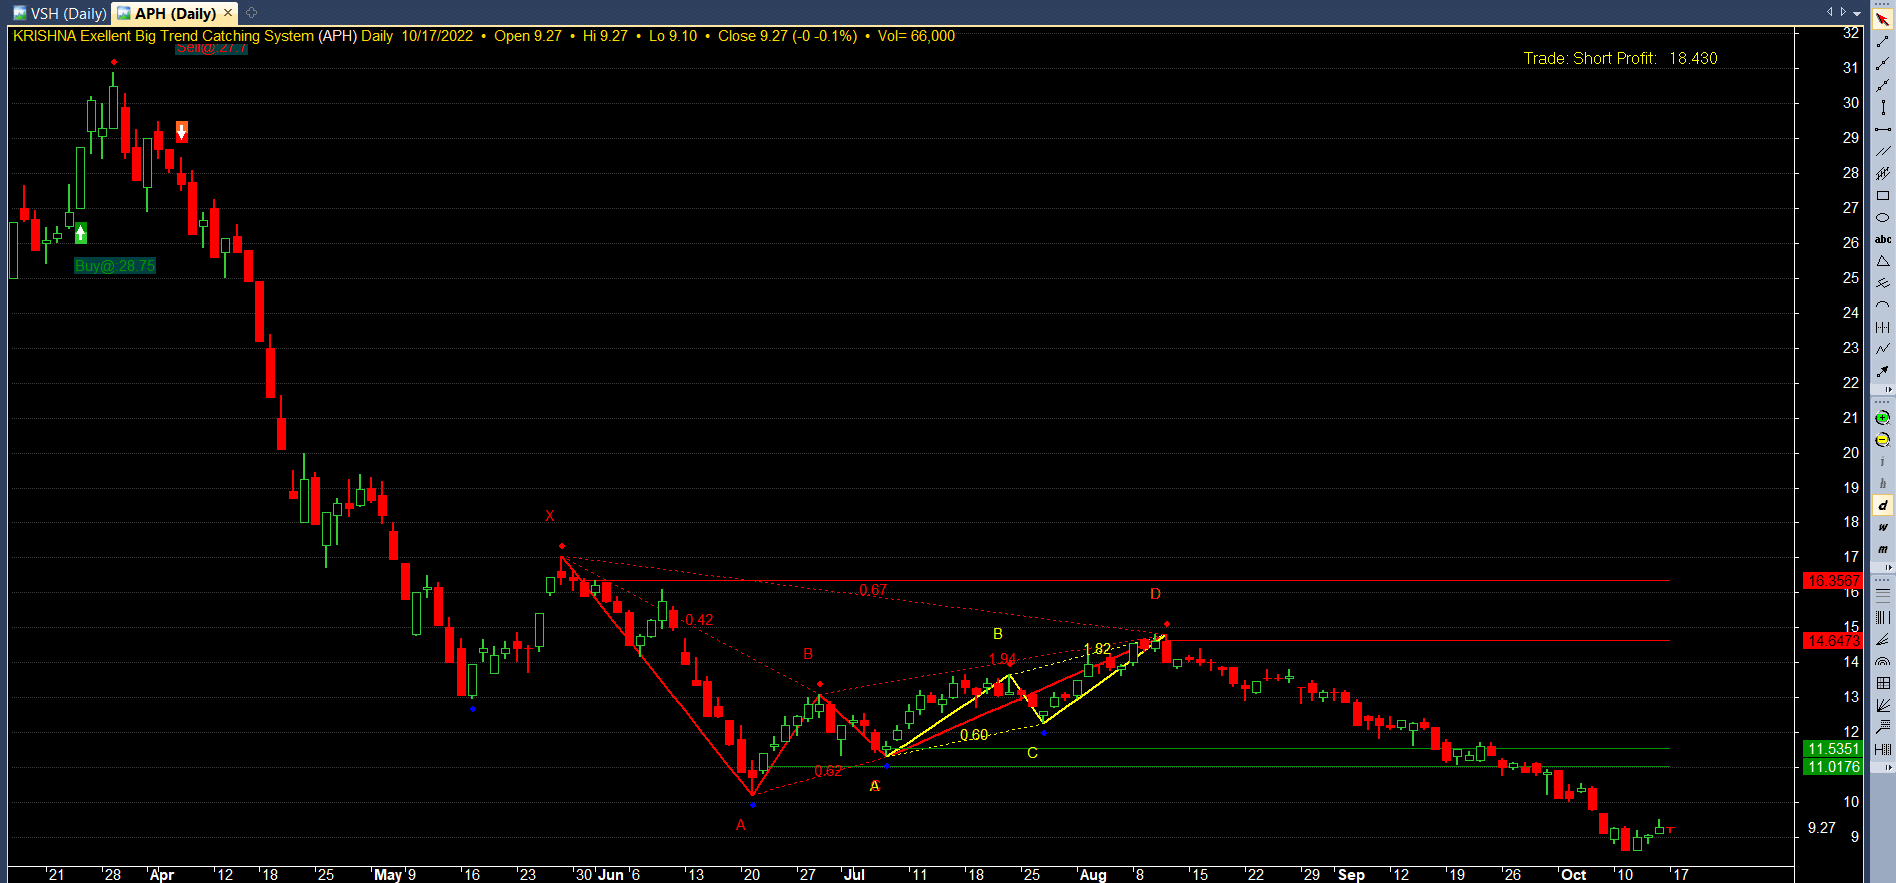Open the chart tabs list dropdown

(1856, 13)
